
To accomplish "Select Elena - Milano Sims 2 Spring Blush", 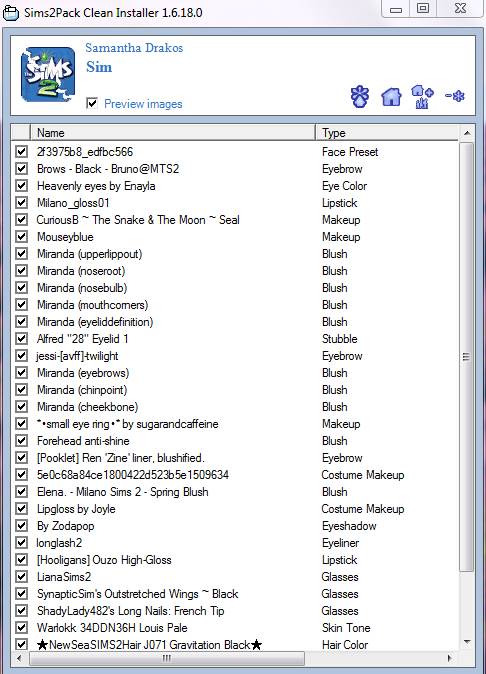I will 235,492.
